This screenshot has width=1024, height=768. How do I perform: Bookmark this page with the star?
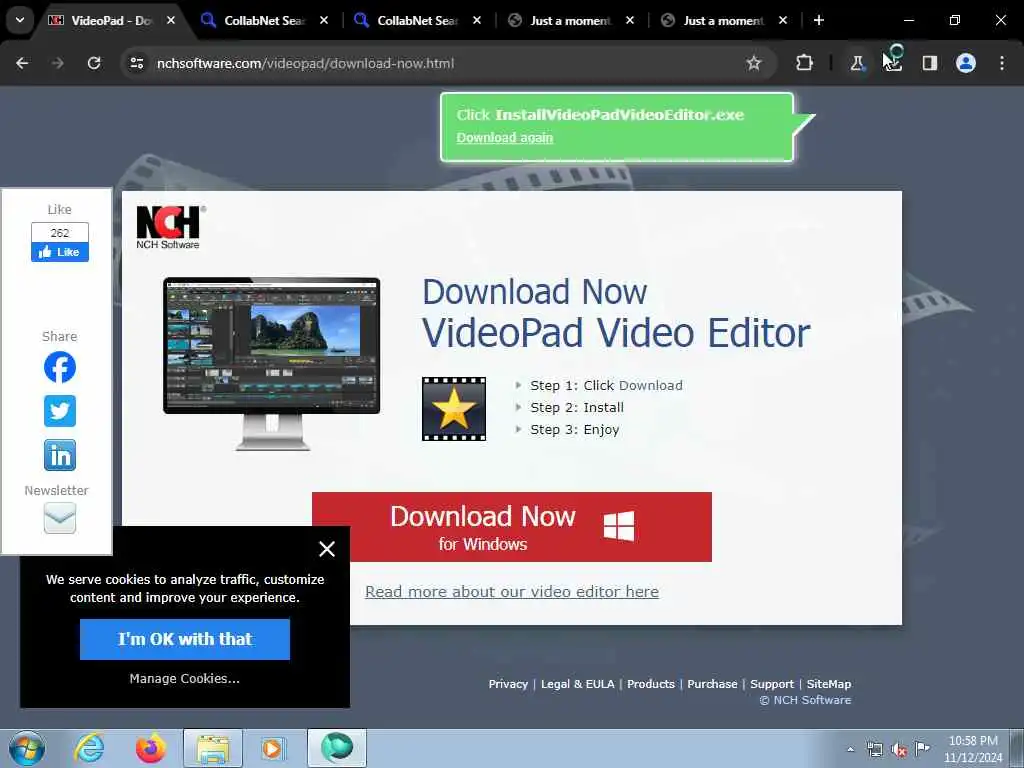(754, 63)
